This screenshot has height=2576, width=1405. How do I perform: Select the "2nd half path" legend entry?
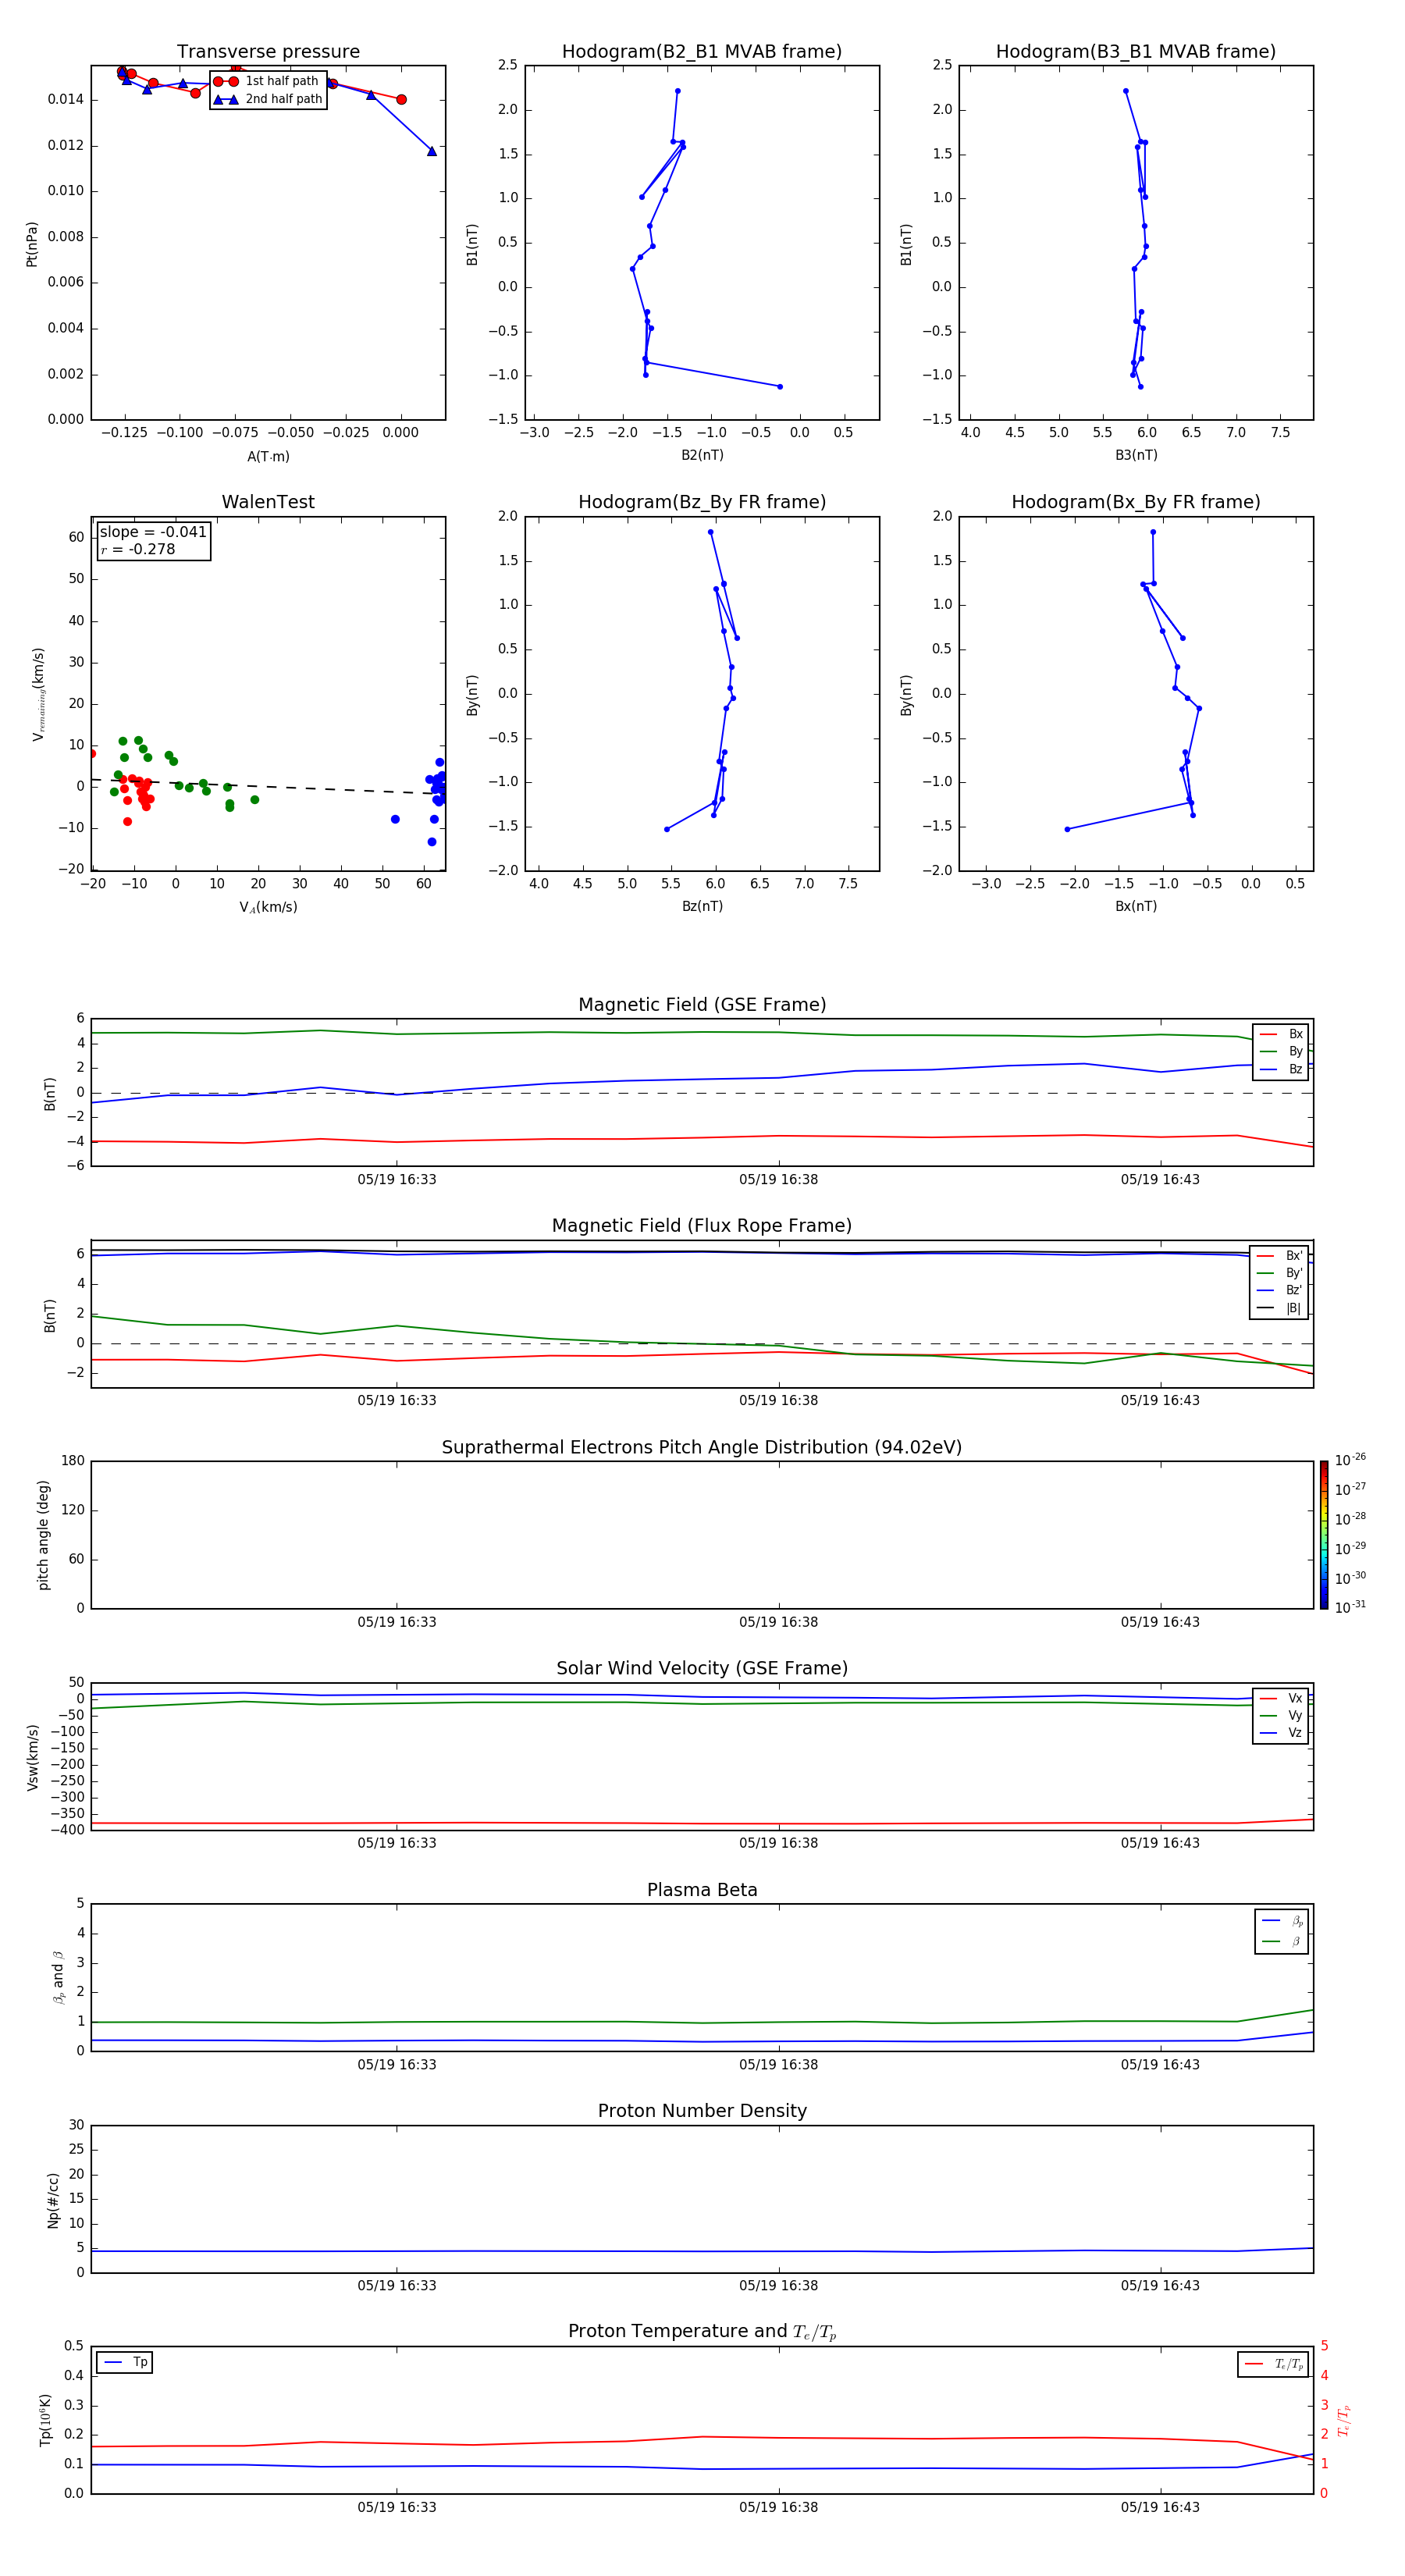267,99
